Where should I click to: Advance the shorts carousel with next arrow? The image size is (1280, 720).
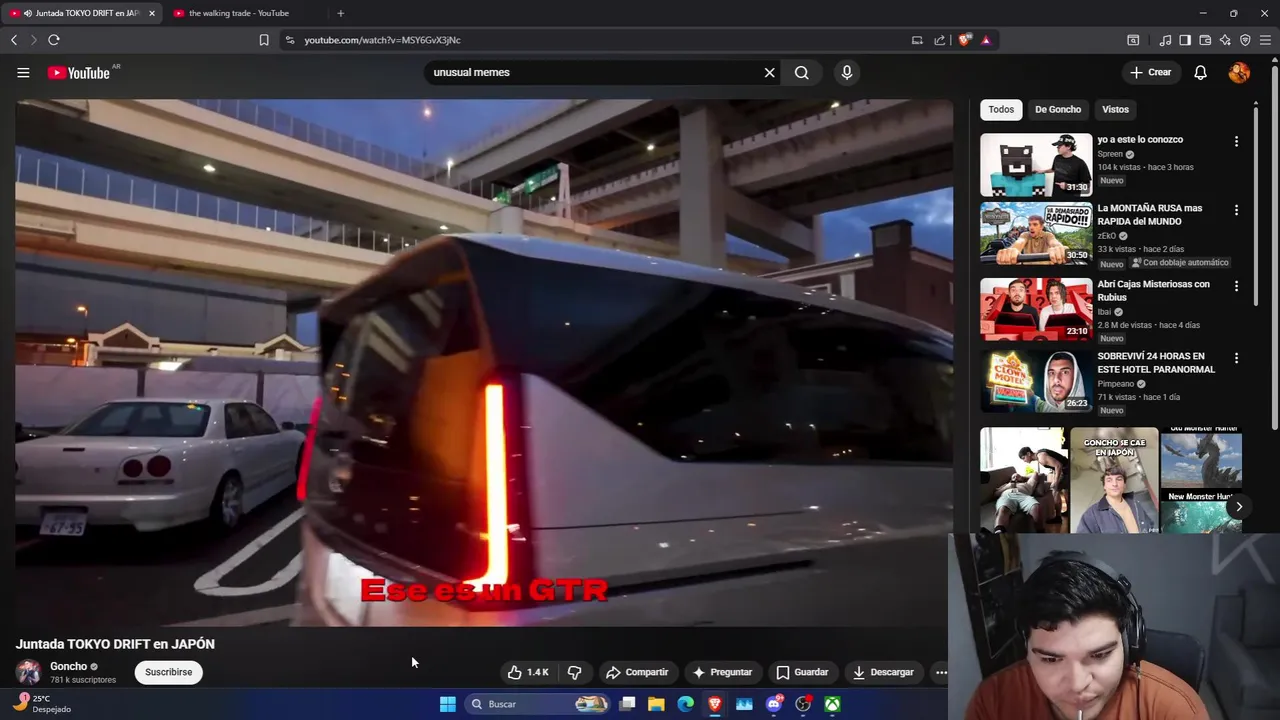pos(1238,507)
